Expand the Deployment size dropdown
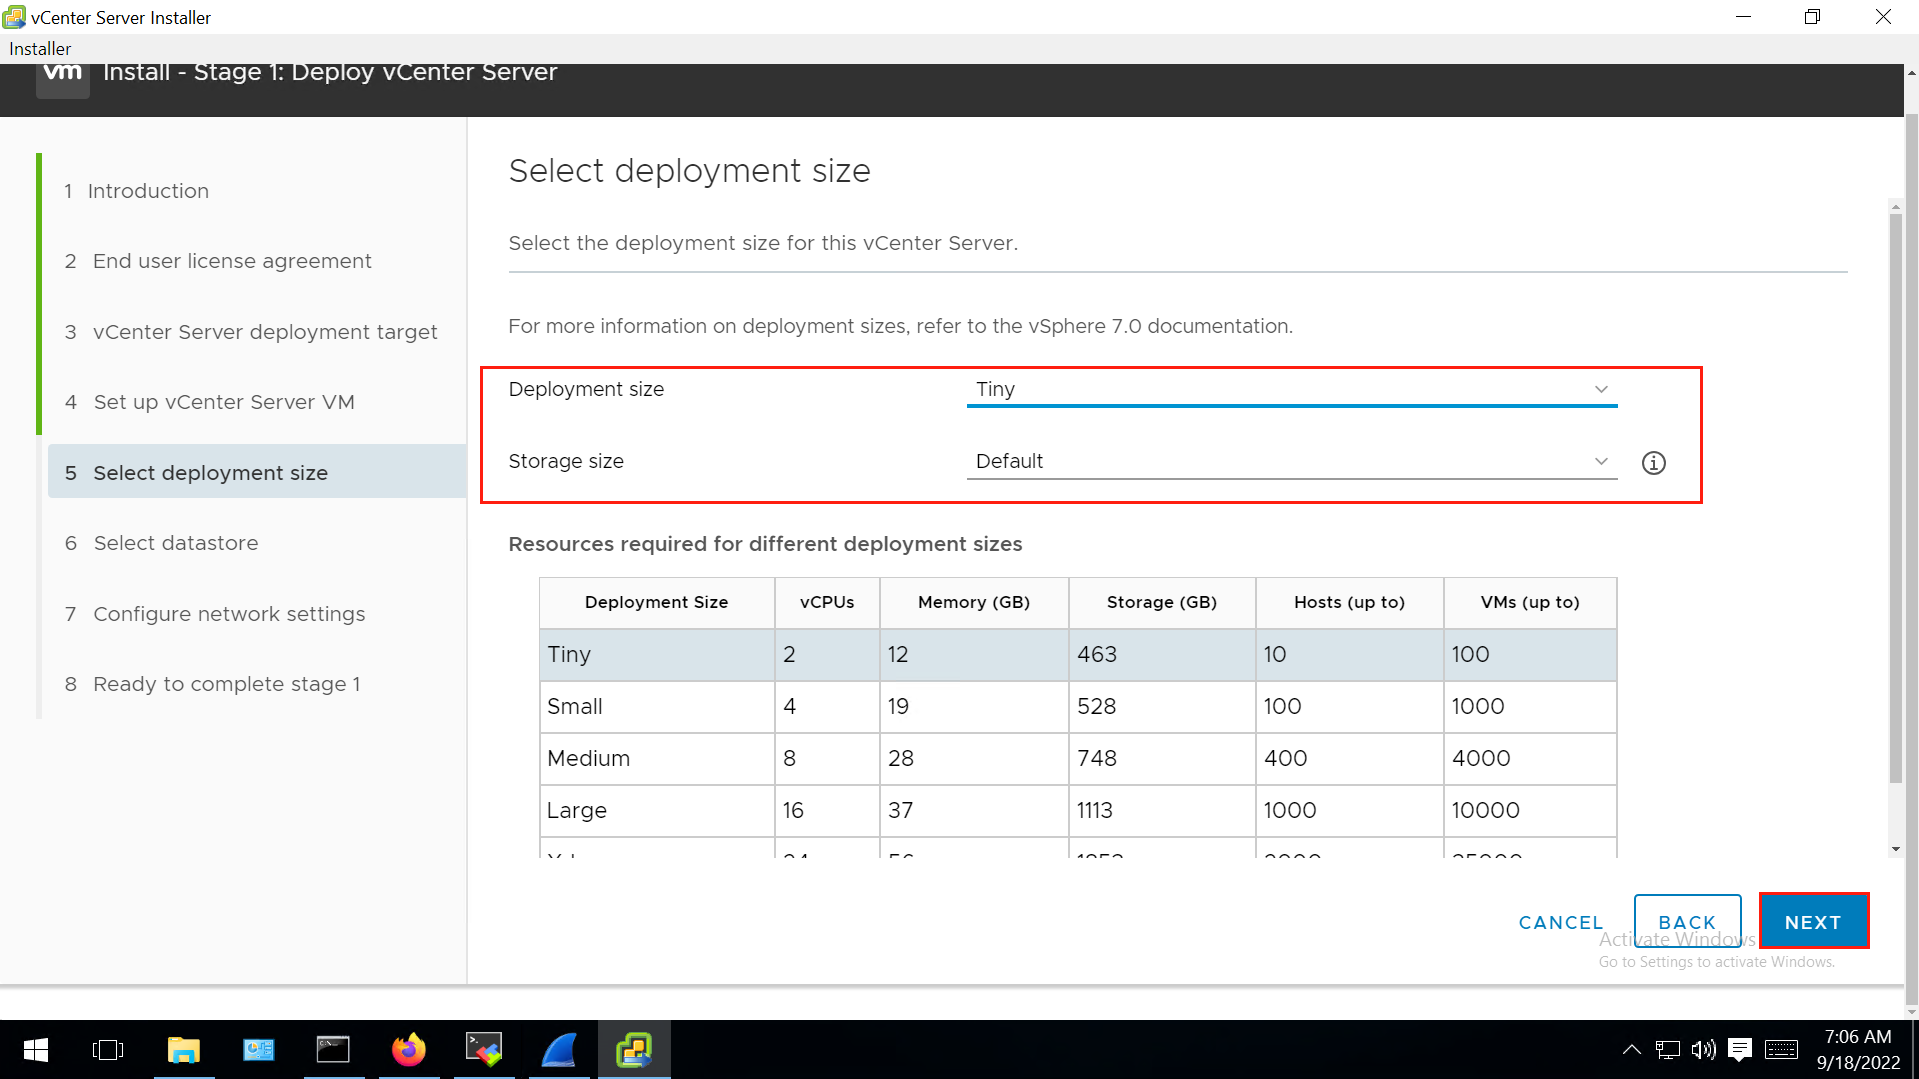Image resolution: width=1919 pixels, height=1079 pixels. point(1292,390)
